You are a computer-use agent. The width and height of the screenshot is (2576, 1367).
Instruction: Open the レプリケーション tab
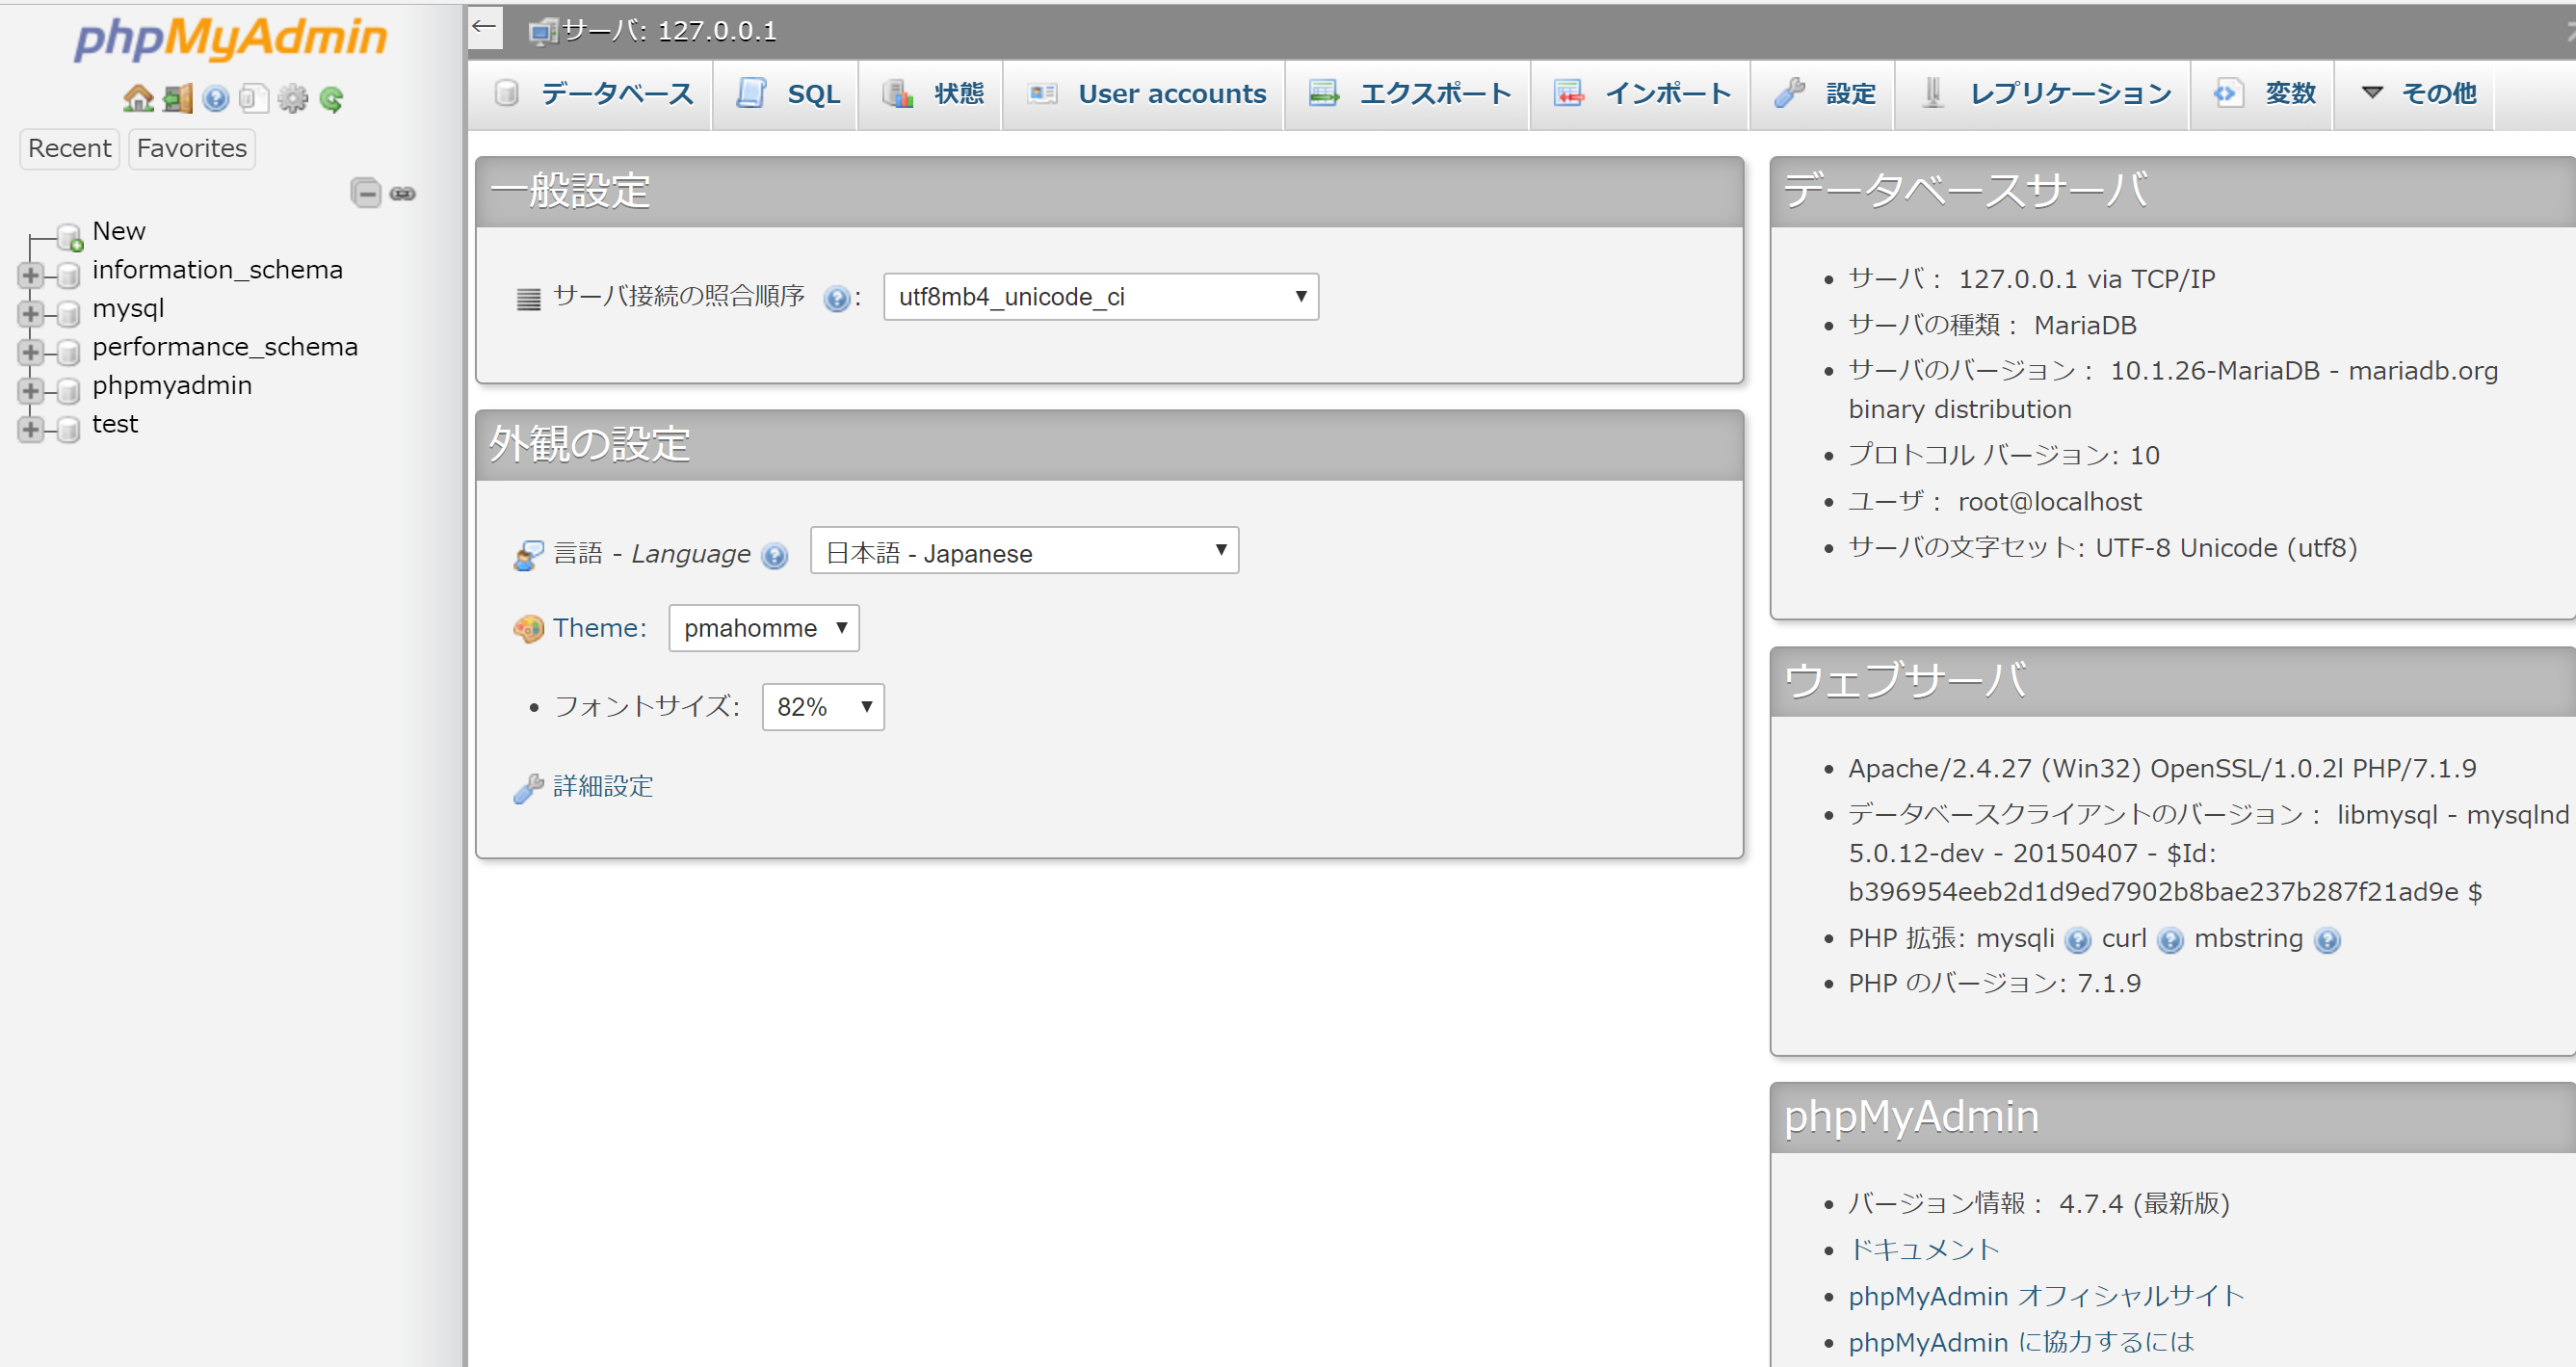[2044, 94]
